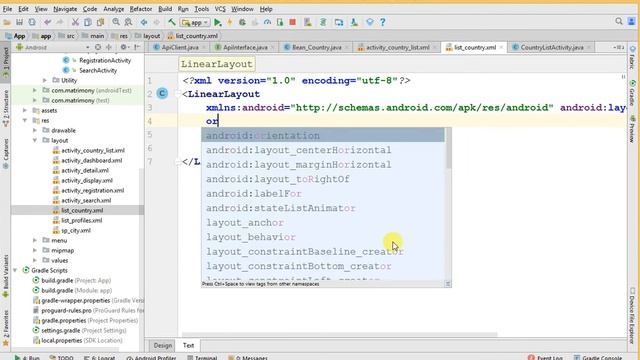Collapse the Gradle Scripts node
Screen dimensions: 640x360
(15, 271)
